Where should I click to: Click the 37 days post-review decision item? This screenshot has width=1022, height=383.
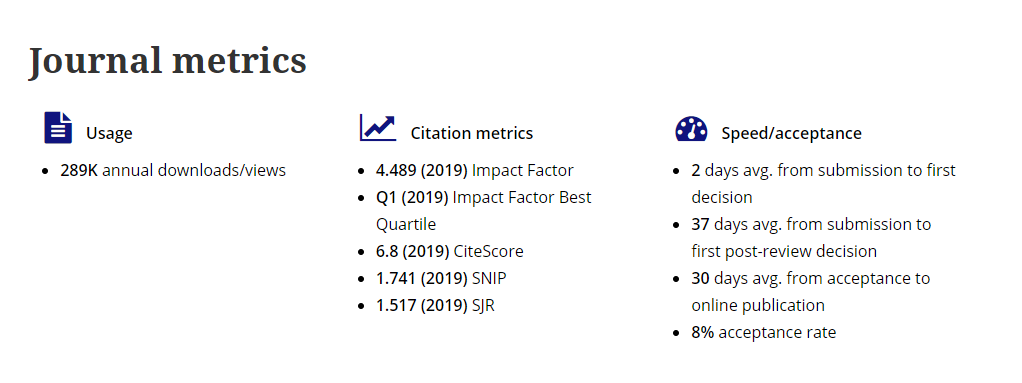point(811,238)
